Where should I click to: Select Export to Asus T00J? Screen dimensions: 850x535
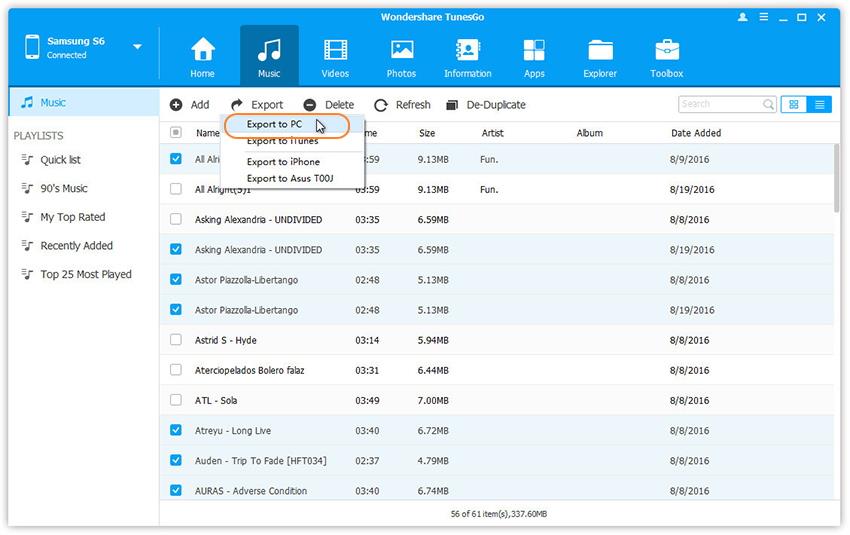[x=290, y=178]
